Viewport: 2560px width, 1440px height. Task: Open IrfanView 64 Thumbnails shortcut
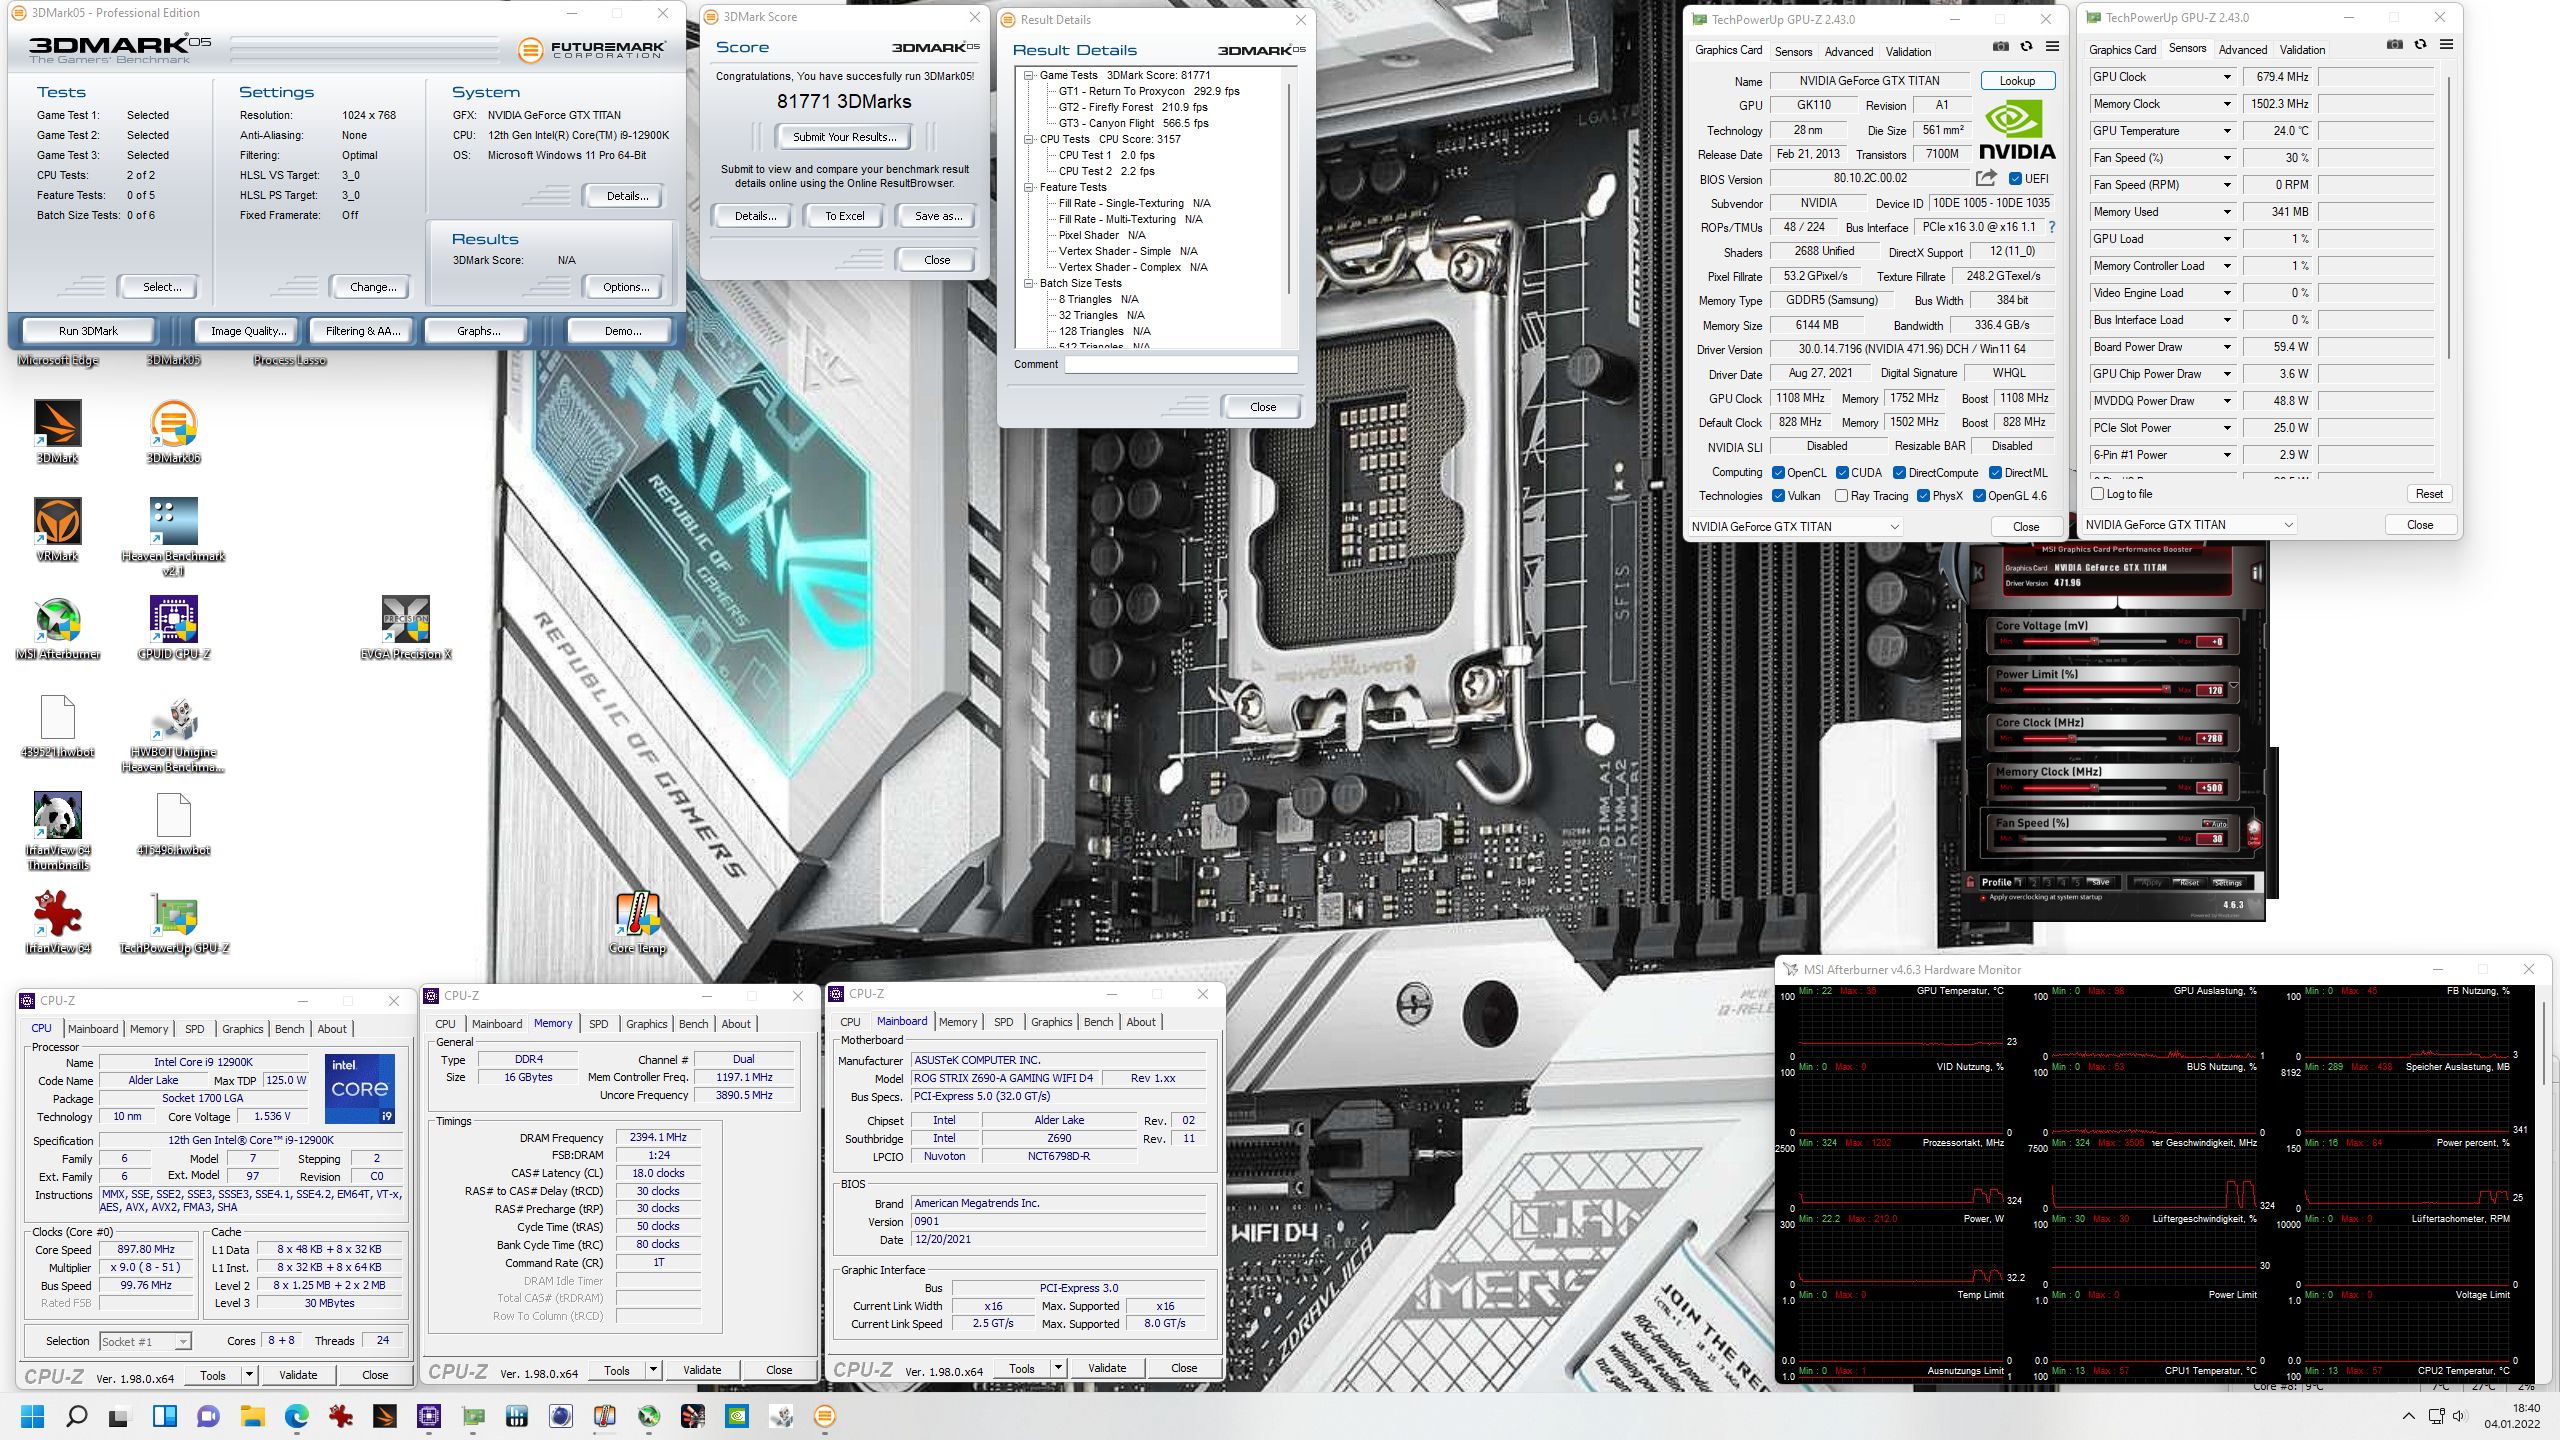click(58, 830)
